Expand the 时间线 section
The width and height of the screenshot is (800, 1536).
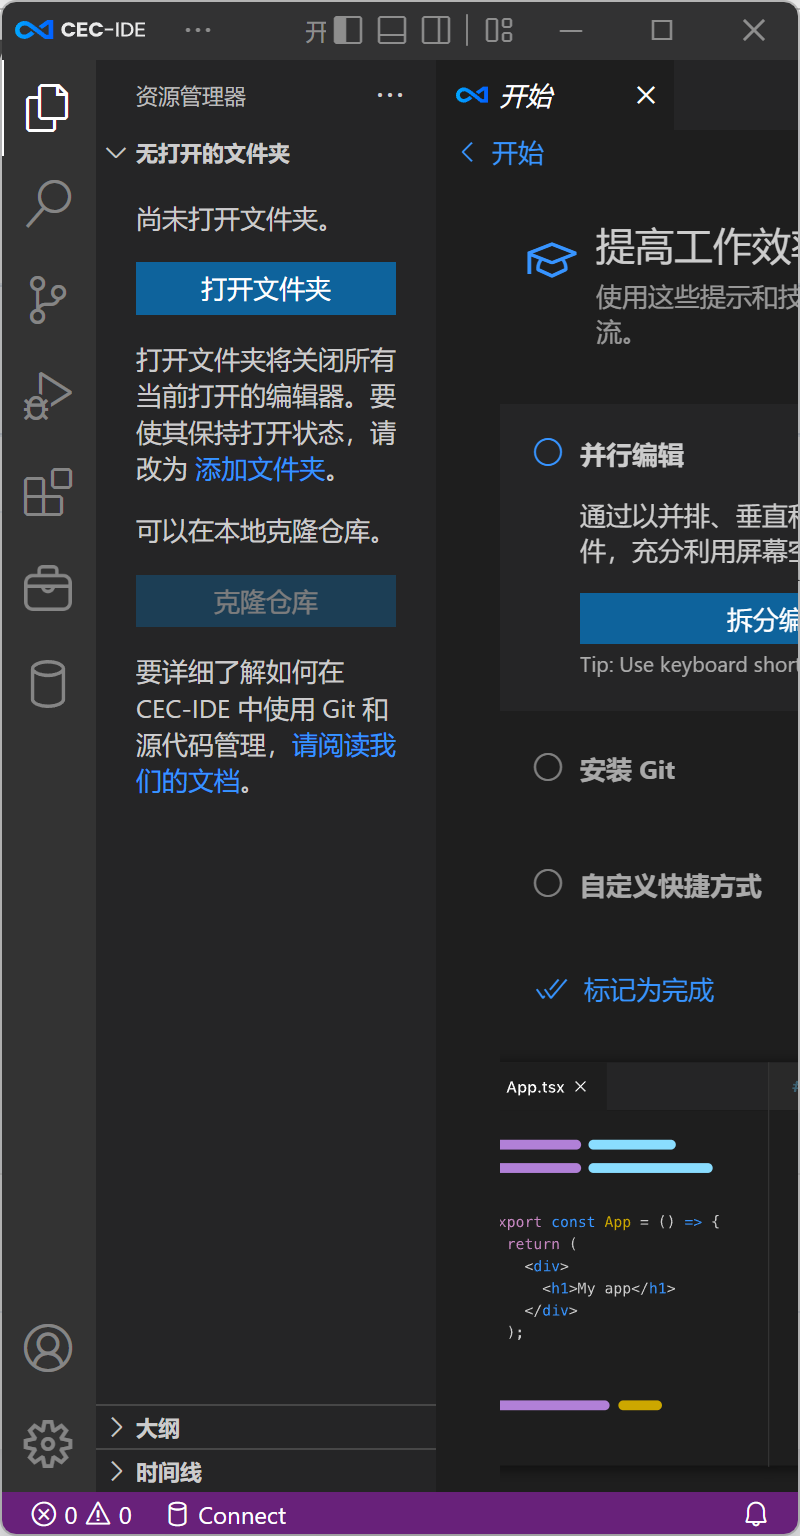click(266, 1472)
